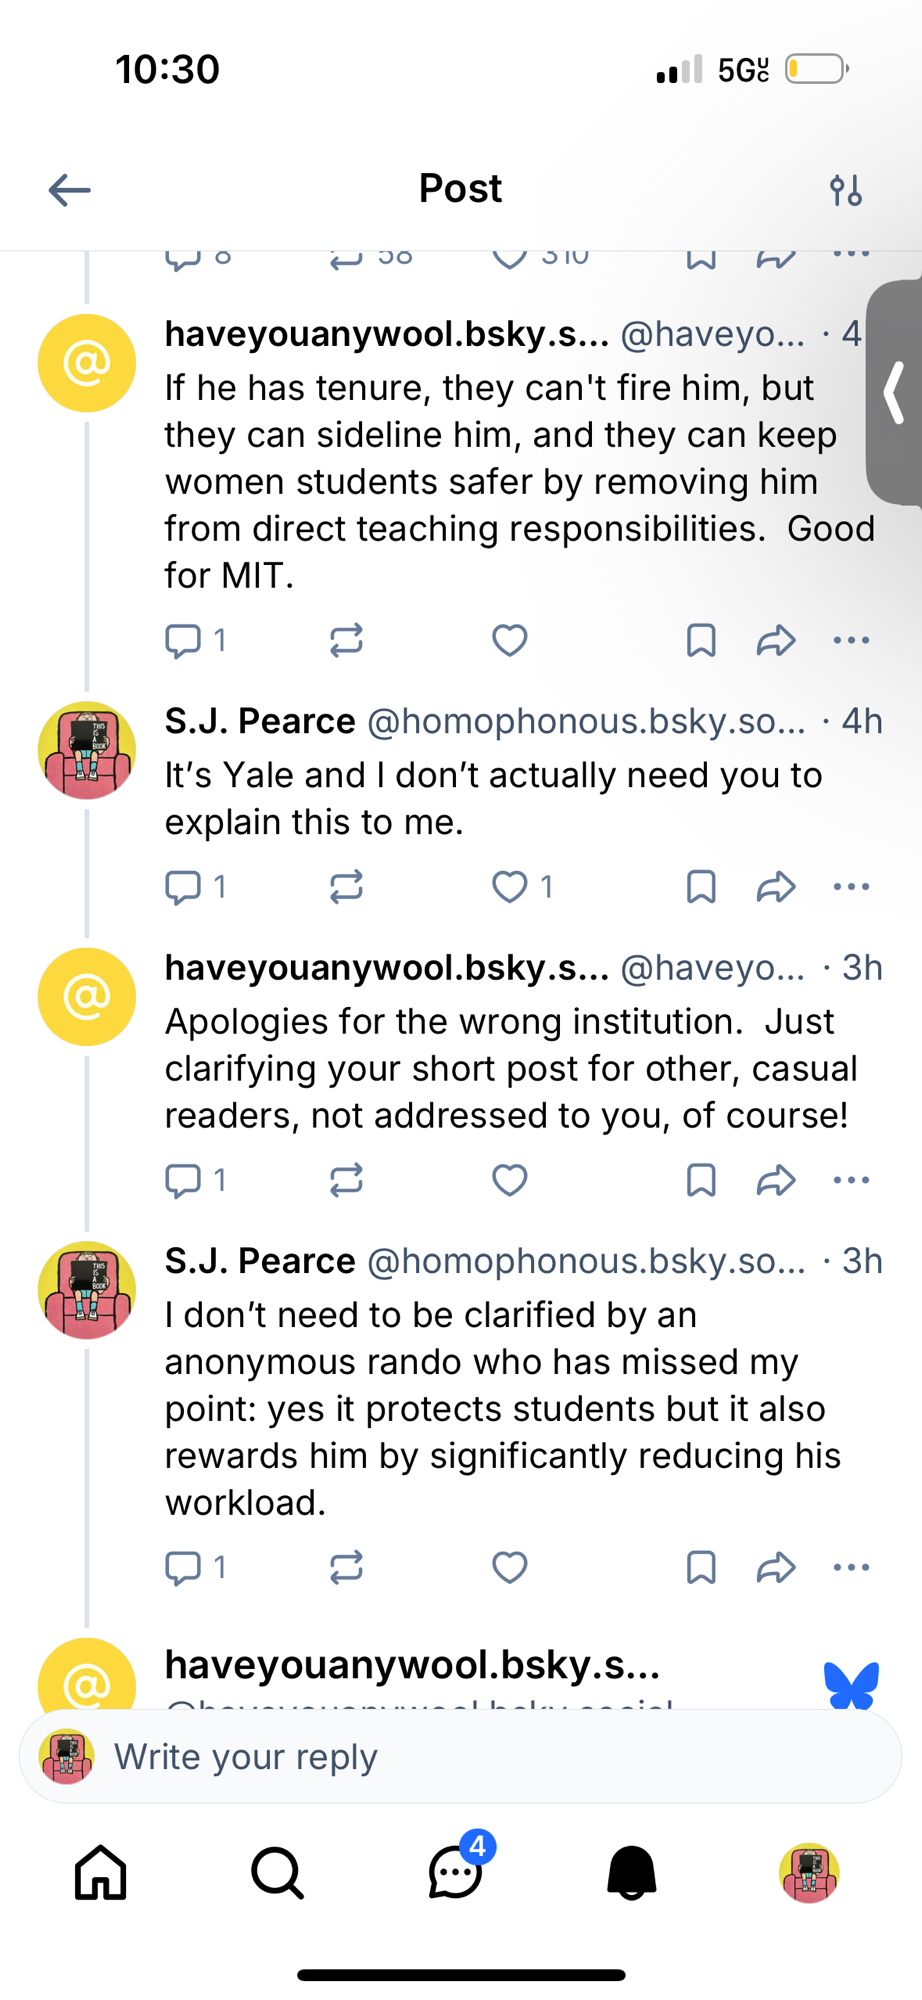Open thread preferences filter icon
922x2000 pixels.
tap(846, 190)
